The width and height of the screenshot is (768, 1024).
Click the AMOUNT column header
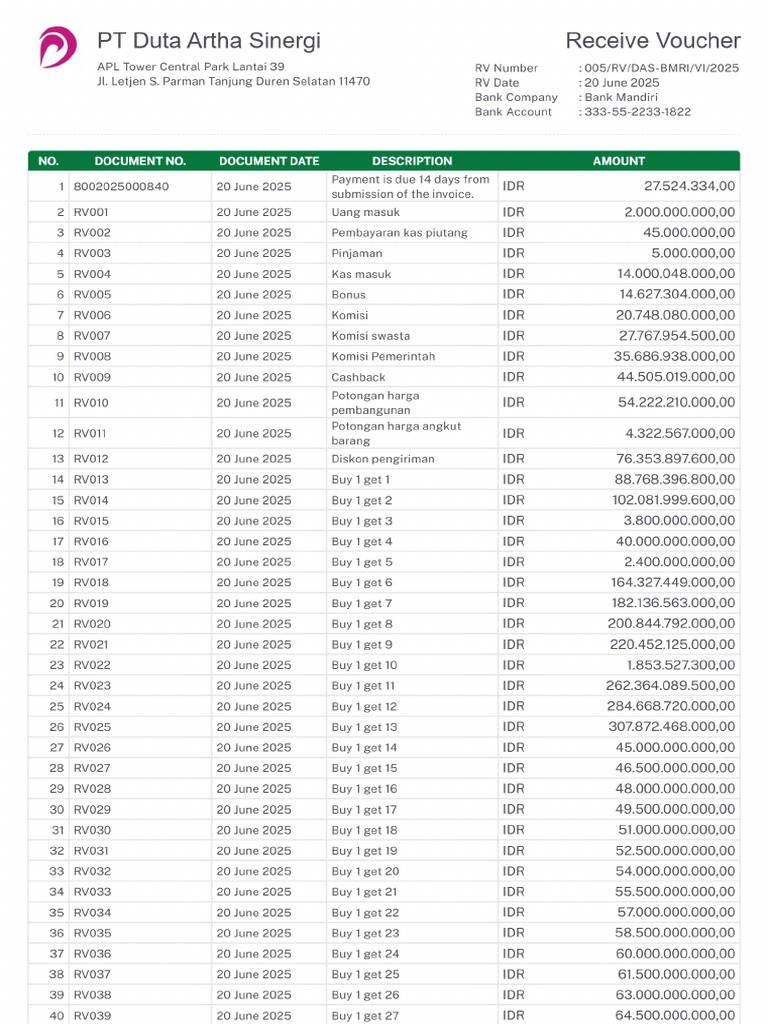click(x=619, y=161)
